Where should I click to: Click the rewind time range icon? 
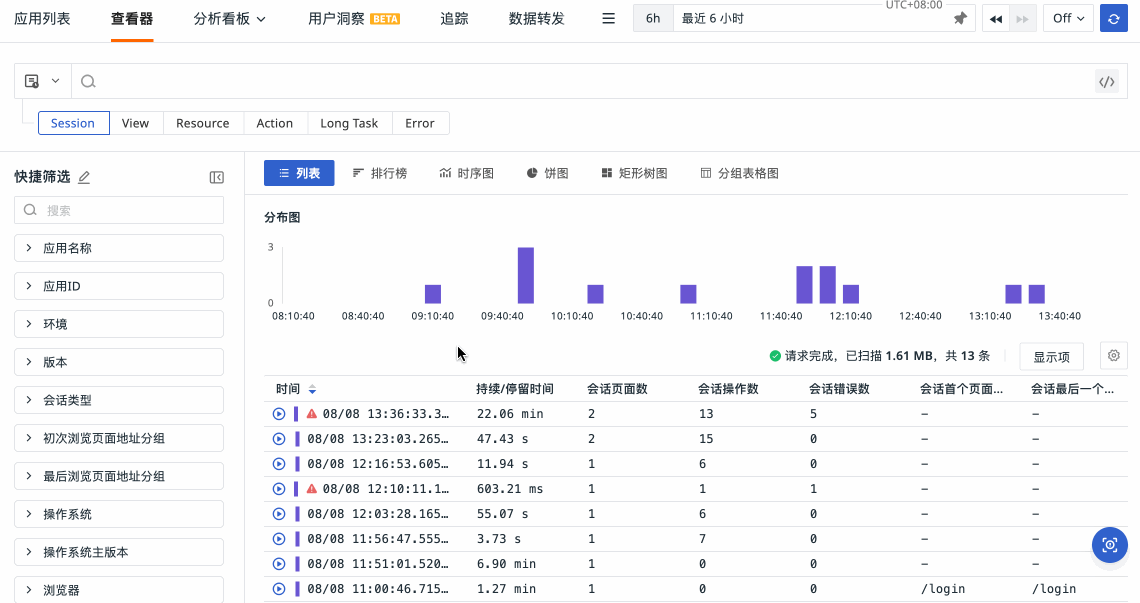(x=996, y=19)
